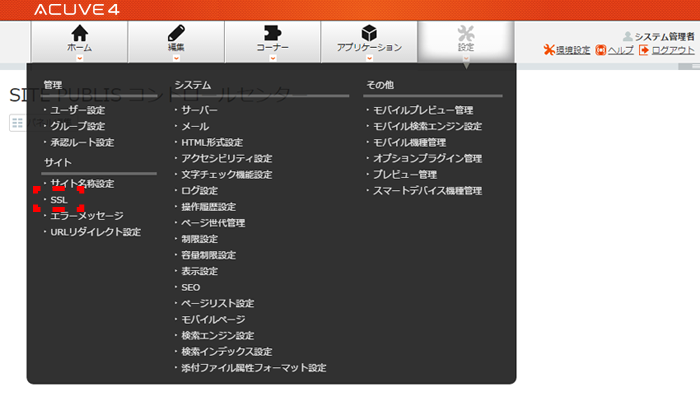Open モバイル検索エンジン設定
Image resolution: width=700 pixels, height=420 pixels.
427,126
